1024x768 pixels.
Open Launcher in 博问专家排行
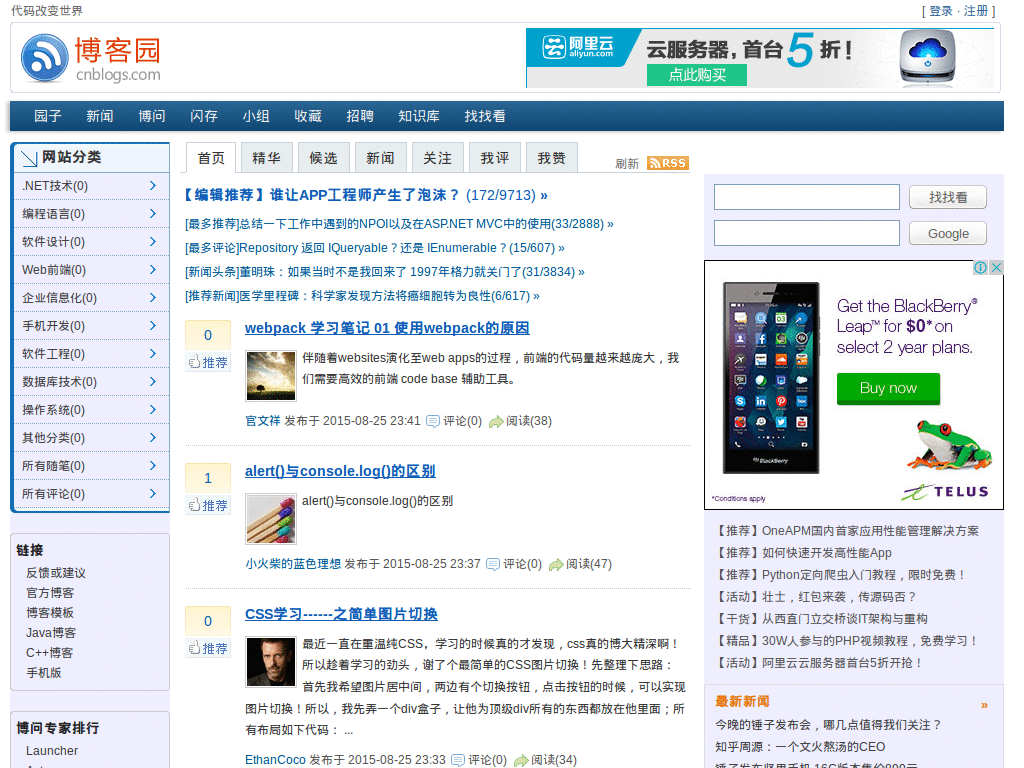52,751
